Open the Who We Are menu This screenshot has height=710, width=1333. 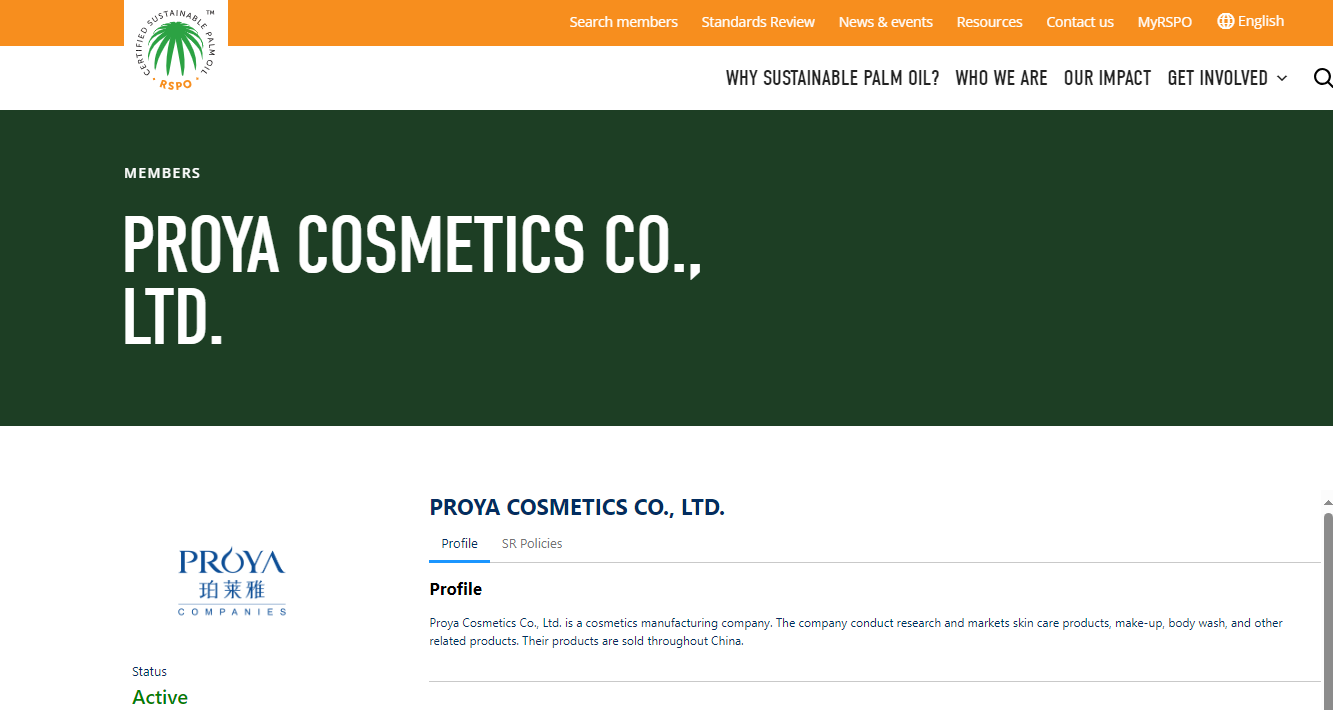pyautogui.click(x=1001, y=78)
